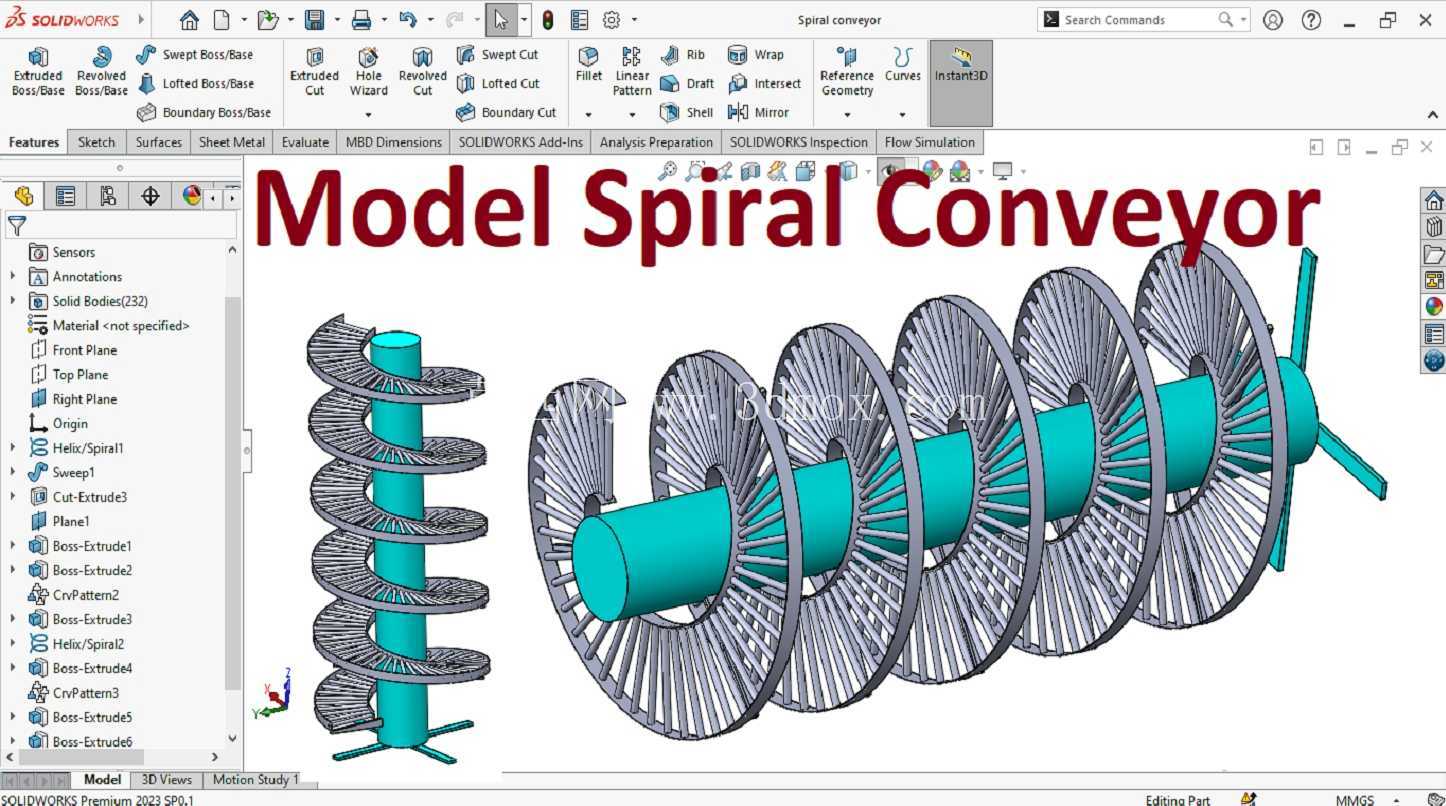Click Zoom to Fit in view toolbar
The image size is (1446, 806).
(x=667, y=171)
